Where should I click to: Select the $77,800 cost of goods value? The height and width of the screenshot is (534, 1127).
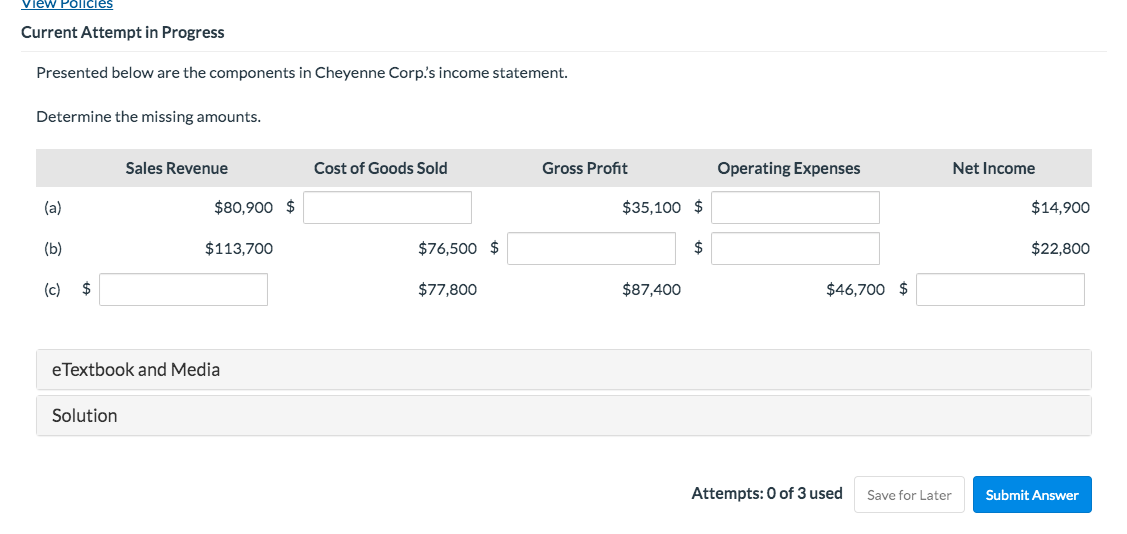[x=447, y=290]
